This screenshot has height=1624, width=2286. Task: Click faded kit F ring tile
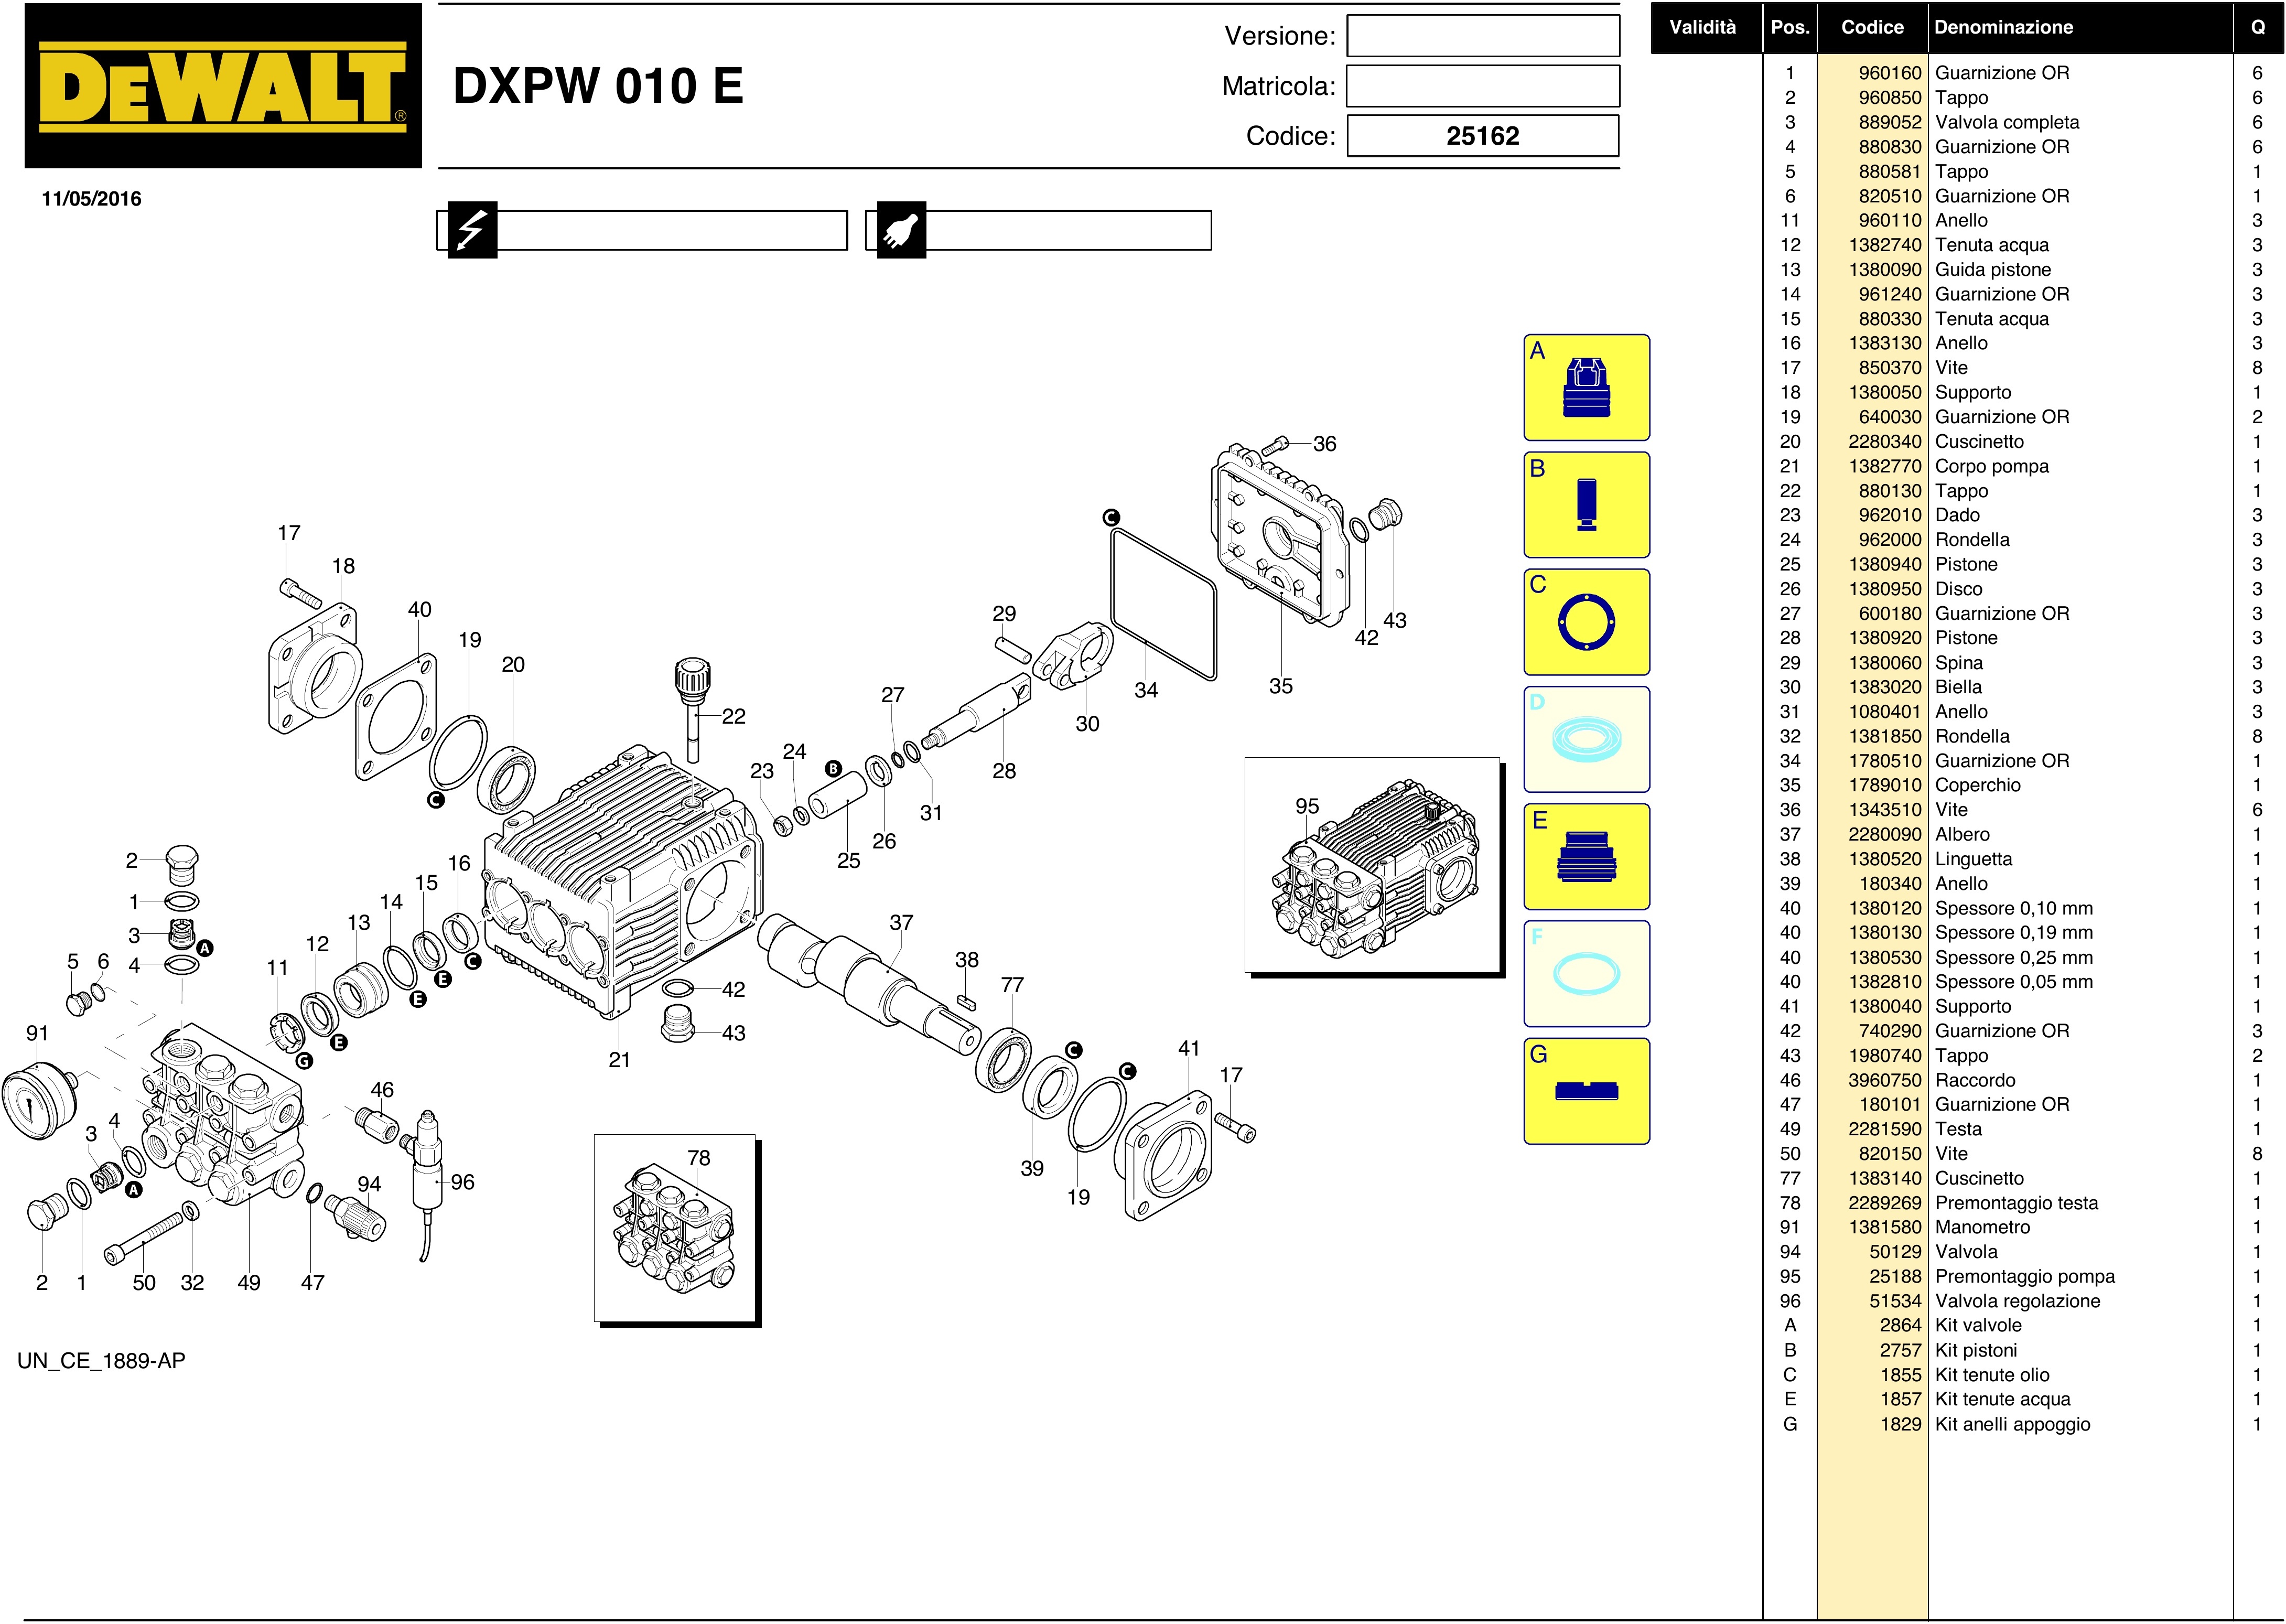tap(1586, 973)
